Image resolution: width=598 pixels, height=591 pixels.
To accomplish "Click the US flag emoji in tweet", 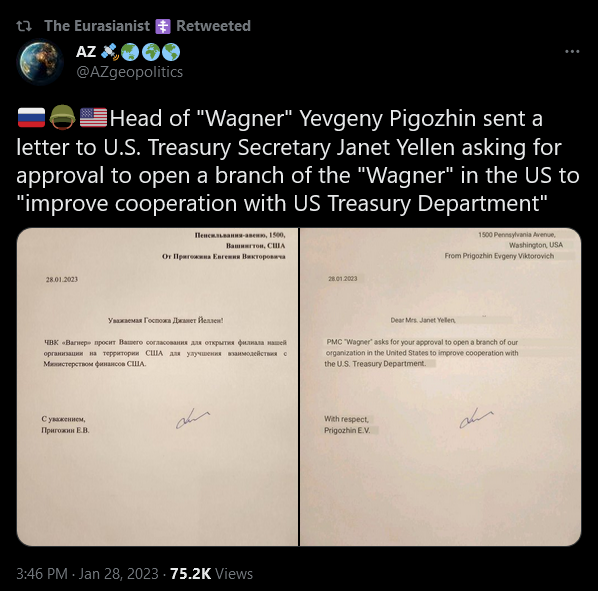I will pos(93,117).
